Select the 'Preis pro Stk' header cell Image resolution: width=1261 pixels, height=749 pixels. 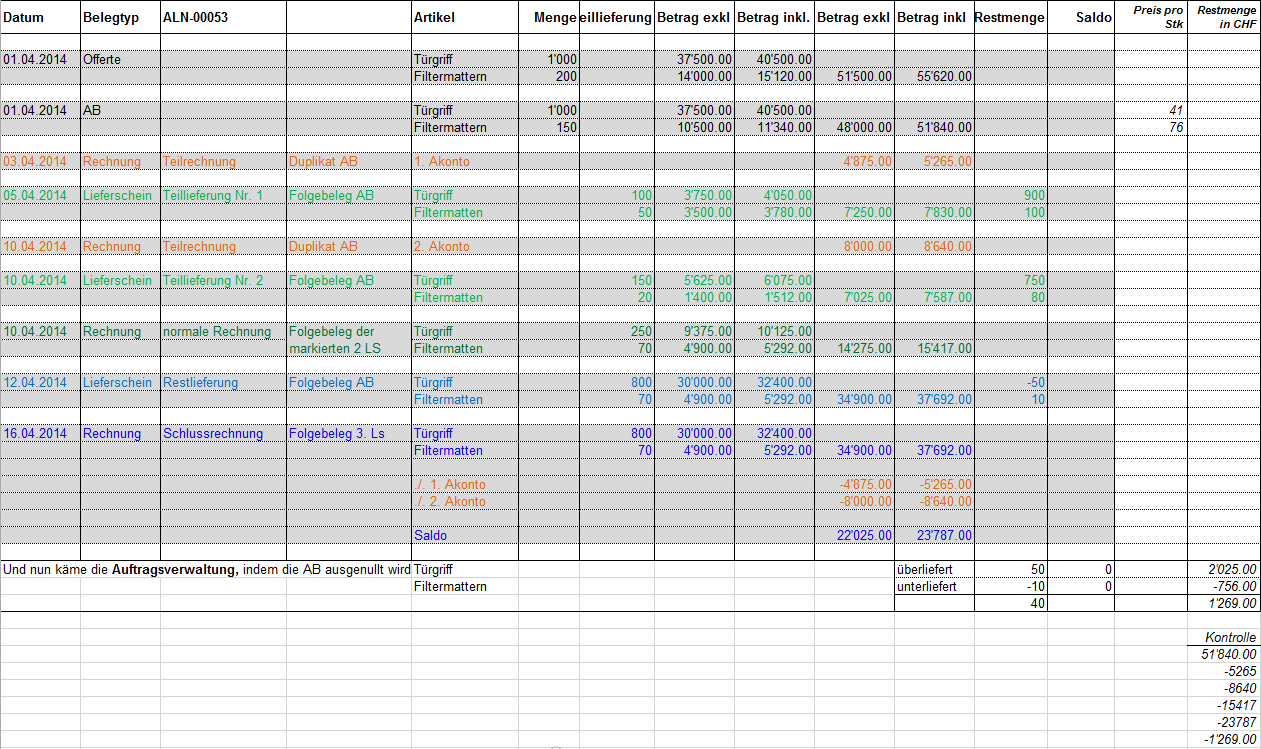[1150, 17]
